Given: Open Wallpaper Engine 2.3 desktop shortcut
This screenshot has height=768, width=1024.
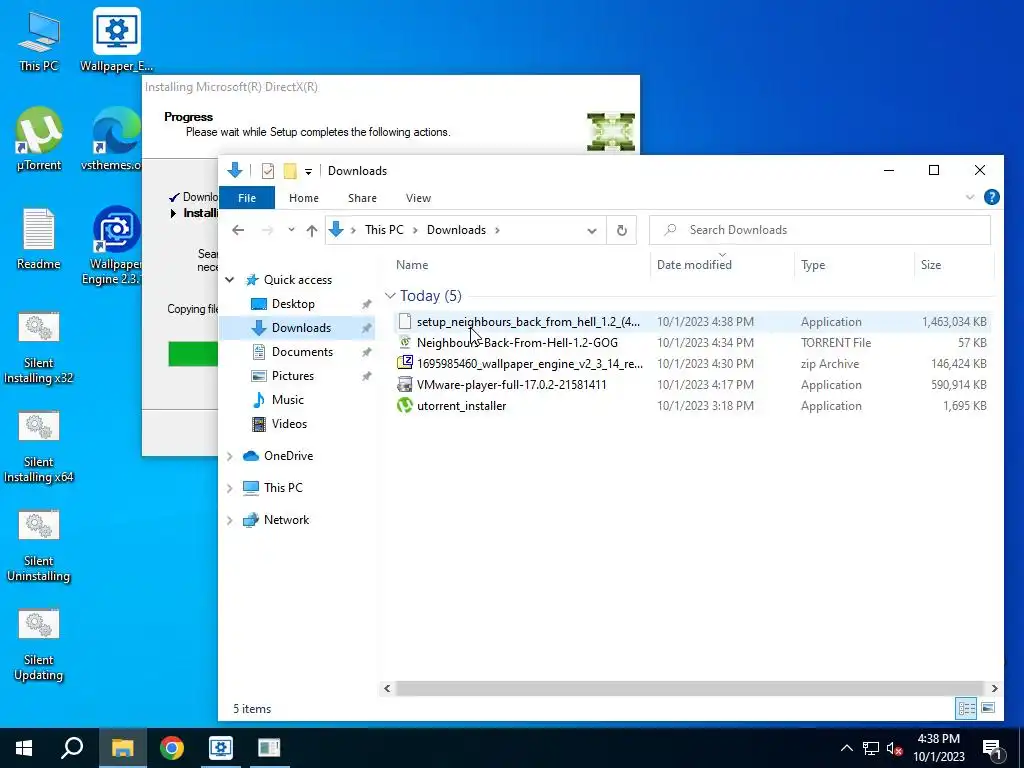Looking at the screenshot, I should coord(114,246).
